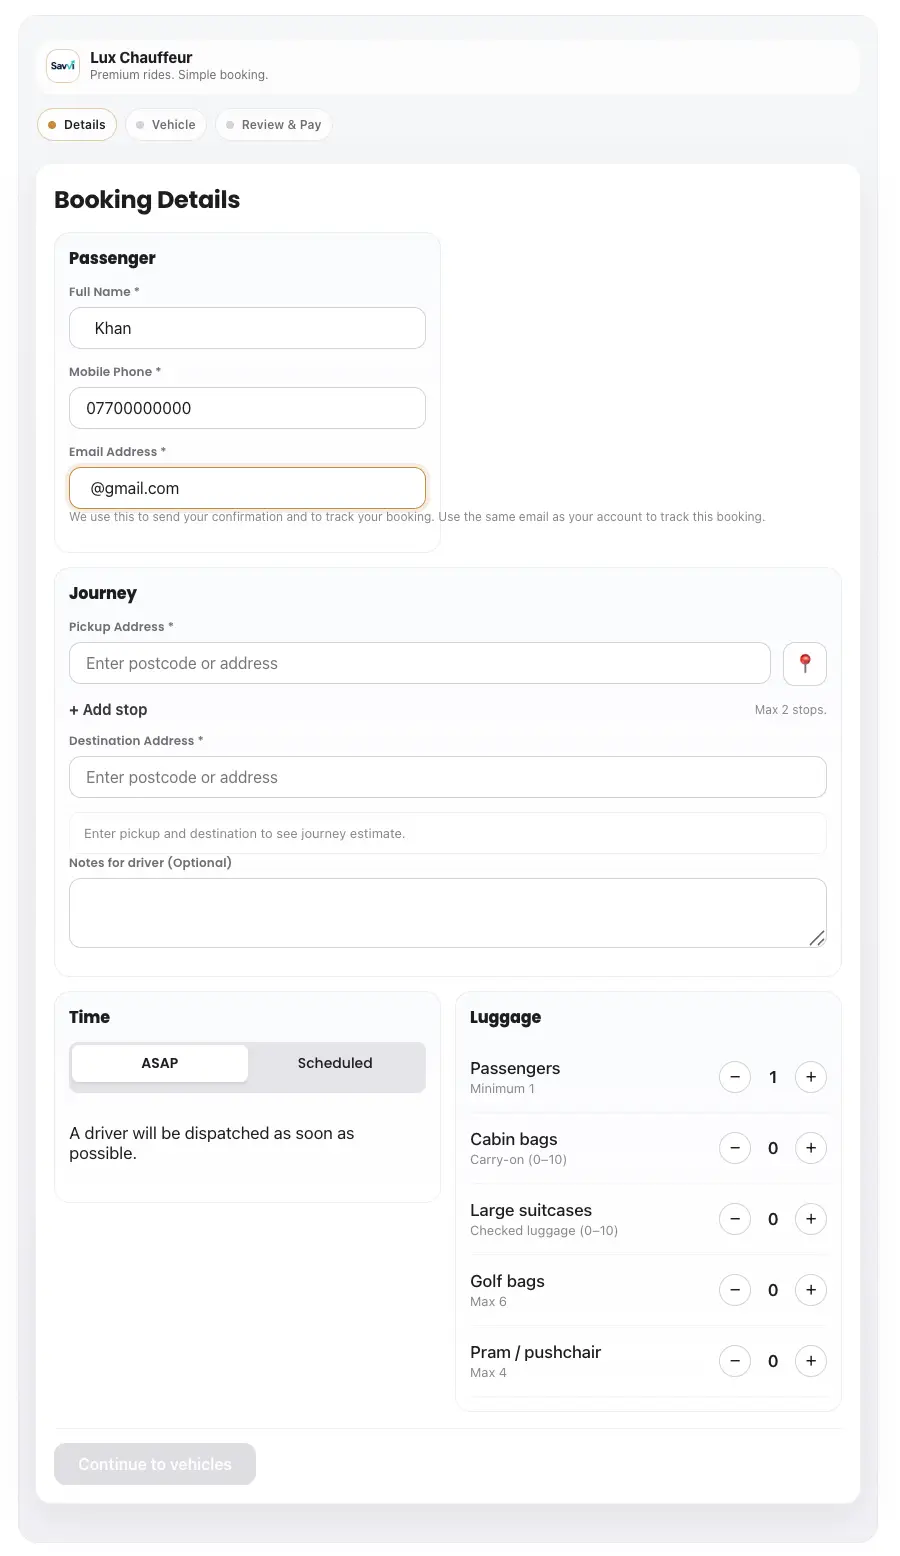Switch to Scheduled time option
The image size is (900, 1556).
tap(335, 1063)
